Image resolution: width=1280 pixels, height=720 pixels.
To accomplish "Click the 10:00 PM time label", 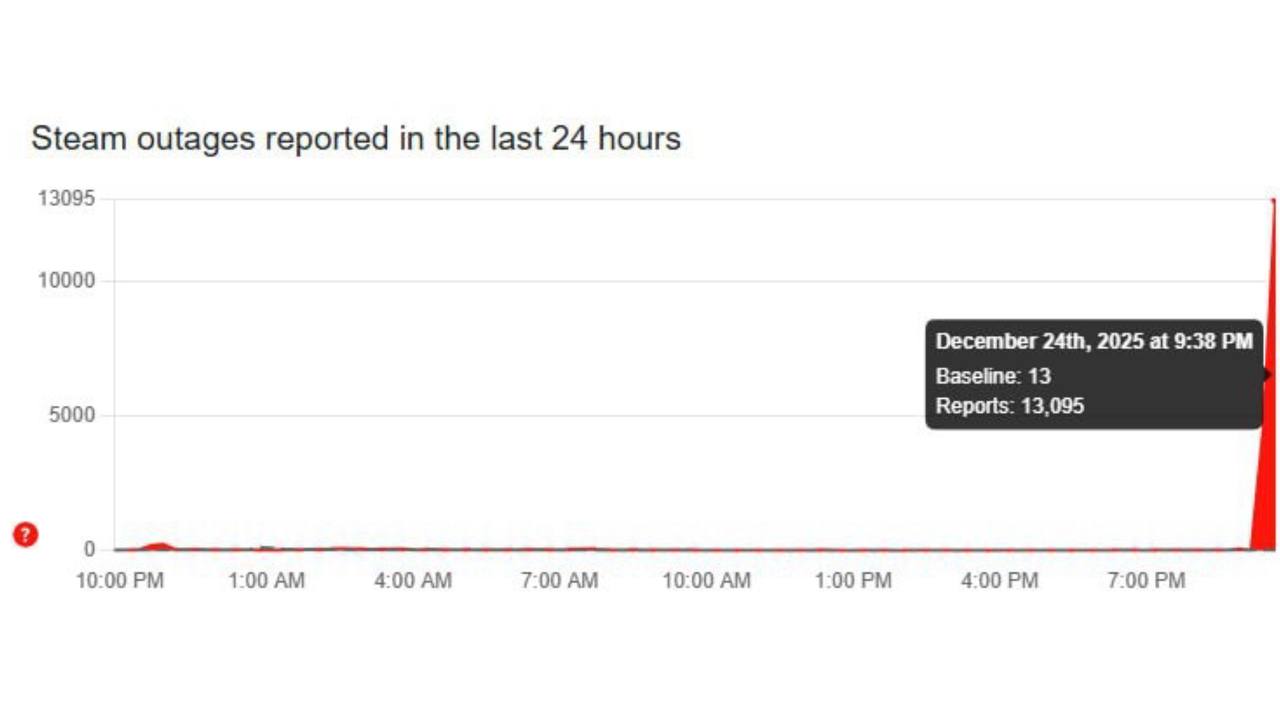I will [x=120, y=581].
